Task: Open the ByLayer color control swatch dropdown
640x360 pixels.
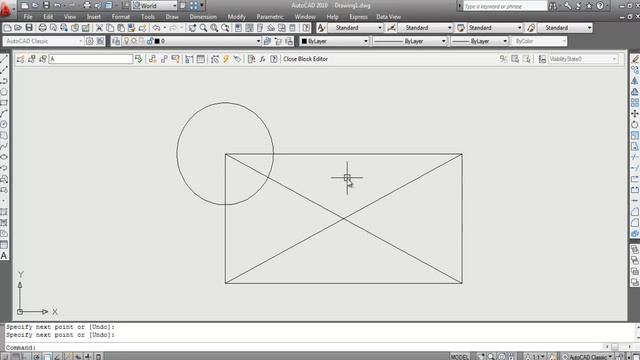Action: pyautogui.click(x=334, y=41)
